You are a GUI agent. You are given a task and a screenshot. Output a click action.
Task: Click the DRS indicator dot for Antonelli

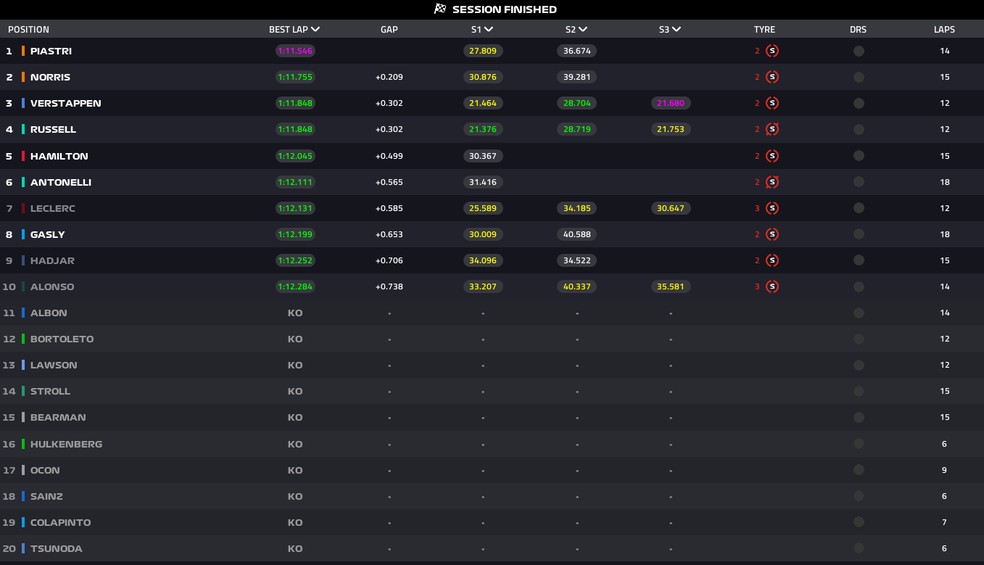(858, 182)
